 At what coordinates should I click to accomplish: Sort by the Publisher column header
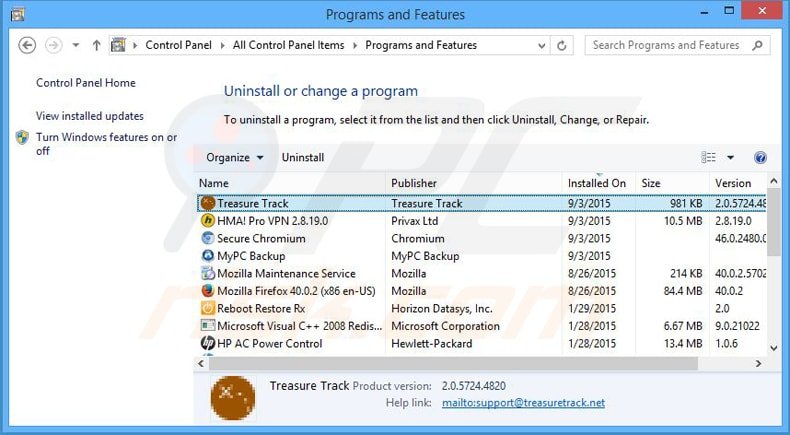(x=414, y=183)
